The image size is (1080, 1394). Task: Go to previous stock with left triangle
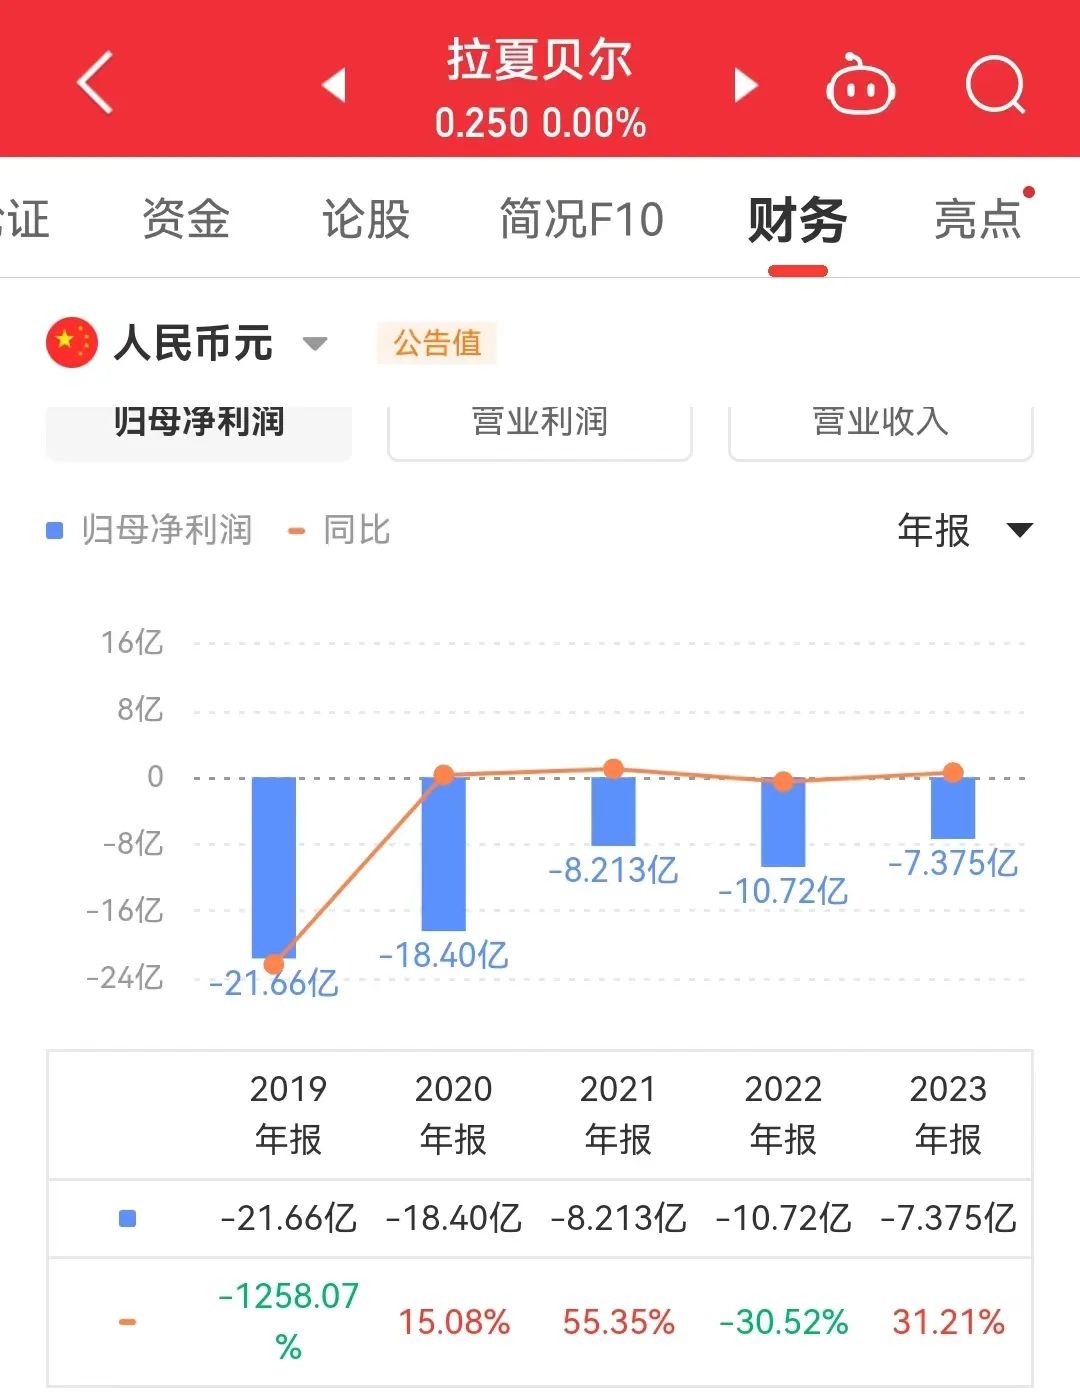[x=334, y=85]
